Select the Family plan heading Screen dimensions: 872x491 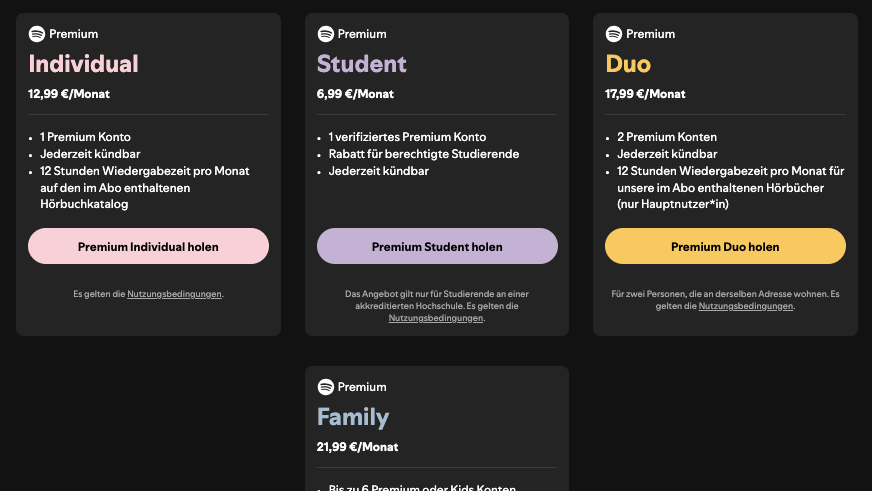tap(353, 417)
